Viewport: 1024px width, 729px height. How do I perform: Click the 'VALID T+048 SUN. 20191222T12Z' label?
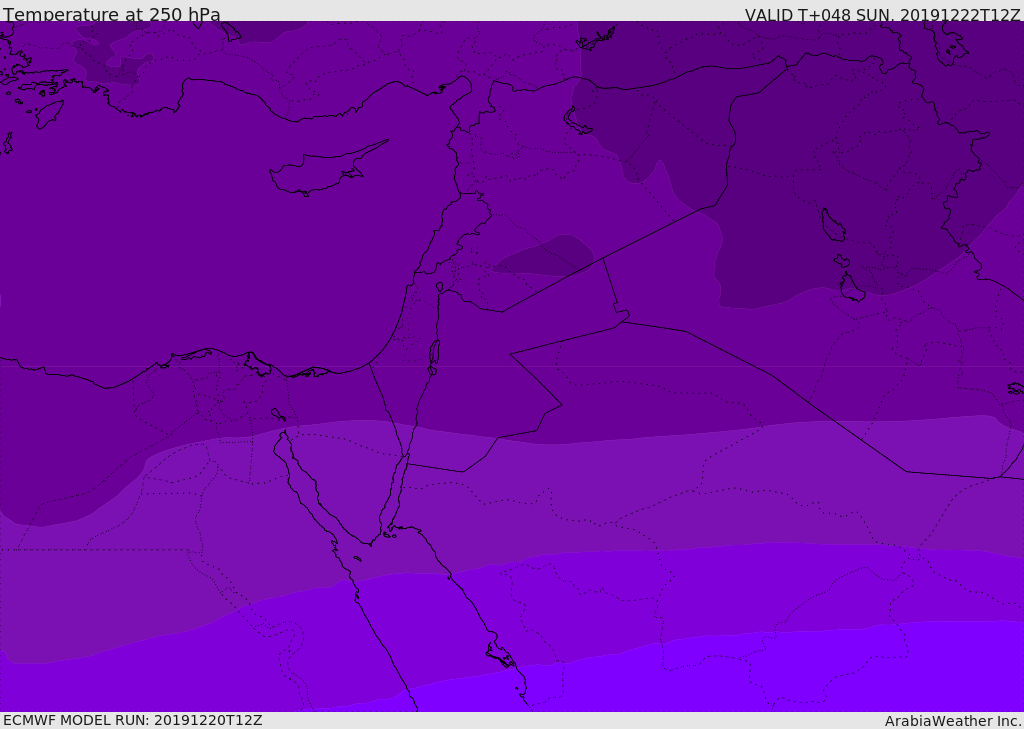882,15
